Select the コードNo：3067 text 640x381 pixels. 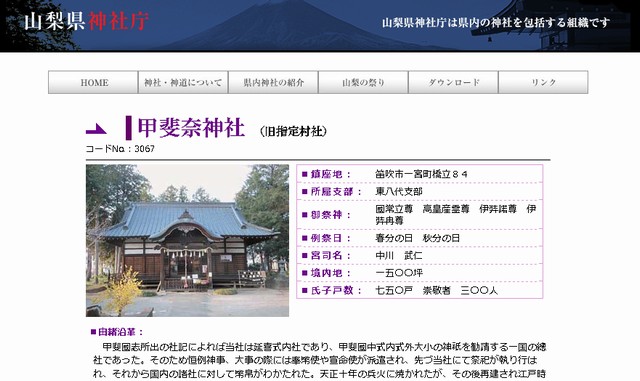tap(120, 149)
